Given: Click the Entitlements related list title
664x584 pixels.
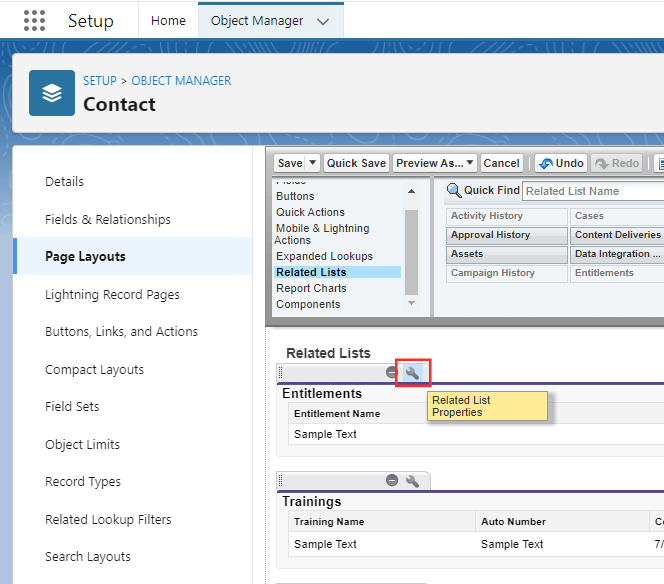Looking at the screenshot, I should (322, 393).
